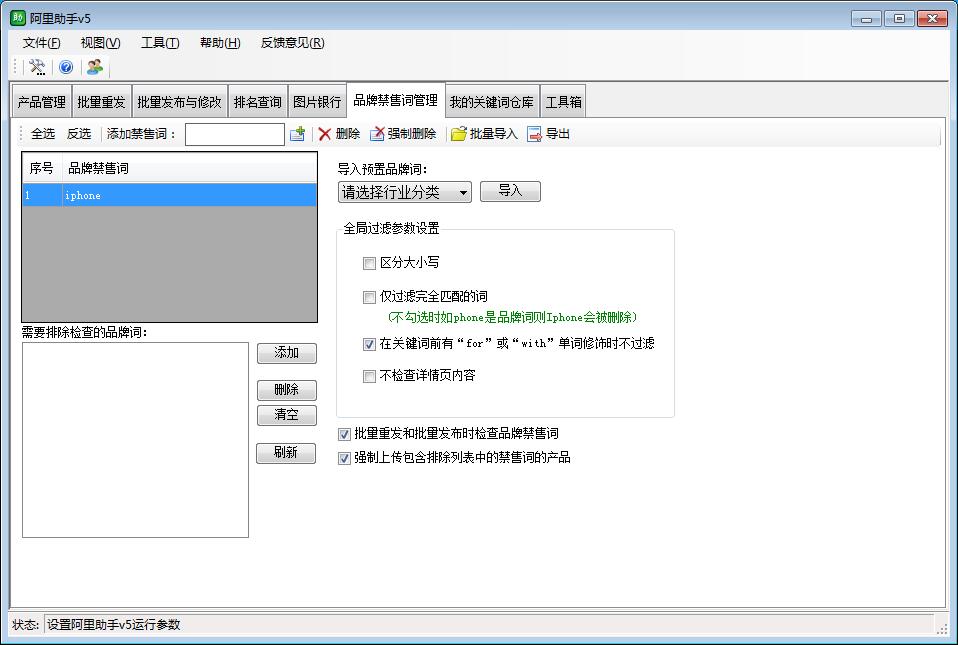The image size is (958, 645).
Task: Toggle the 仅过滤完全匹配的词 checkbox
Action: [369, 297]
